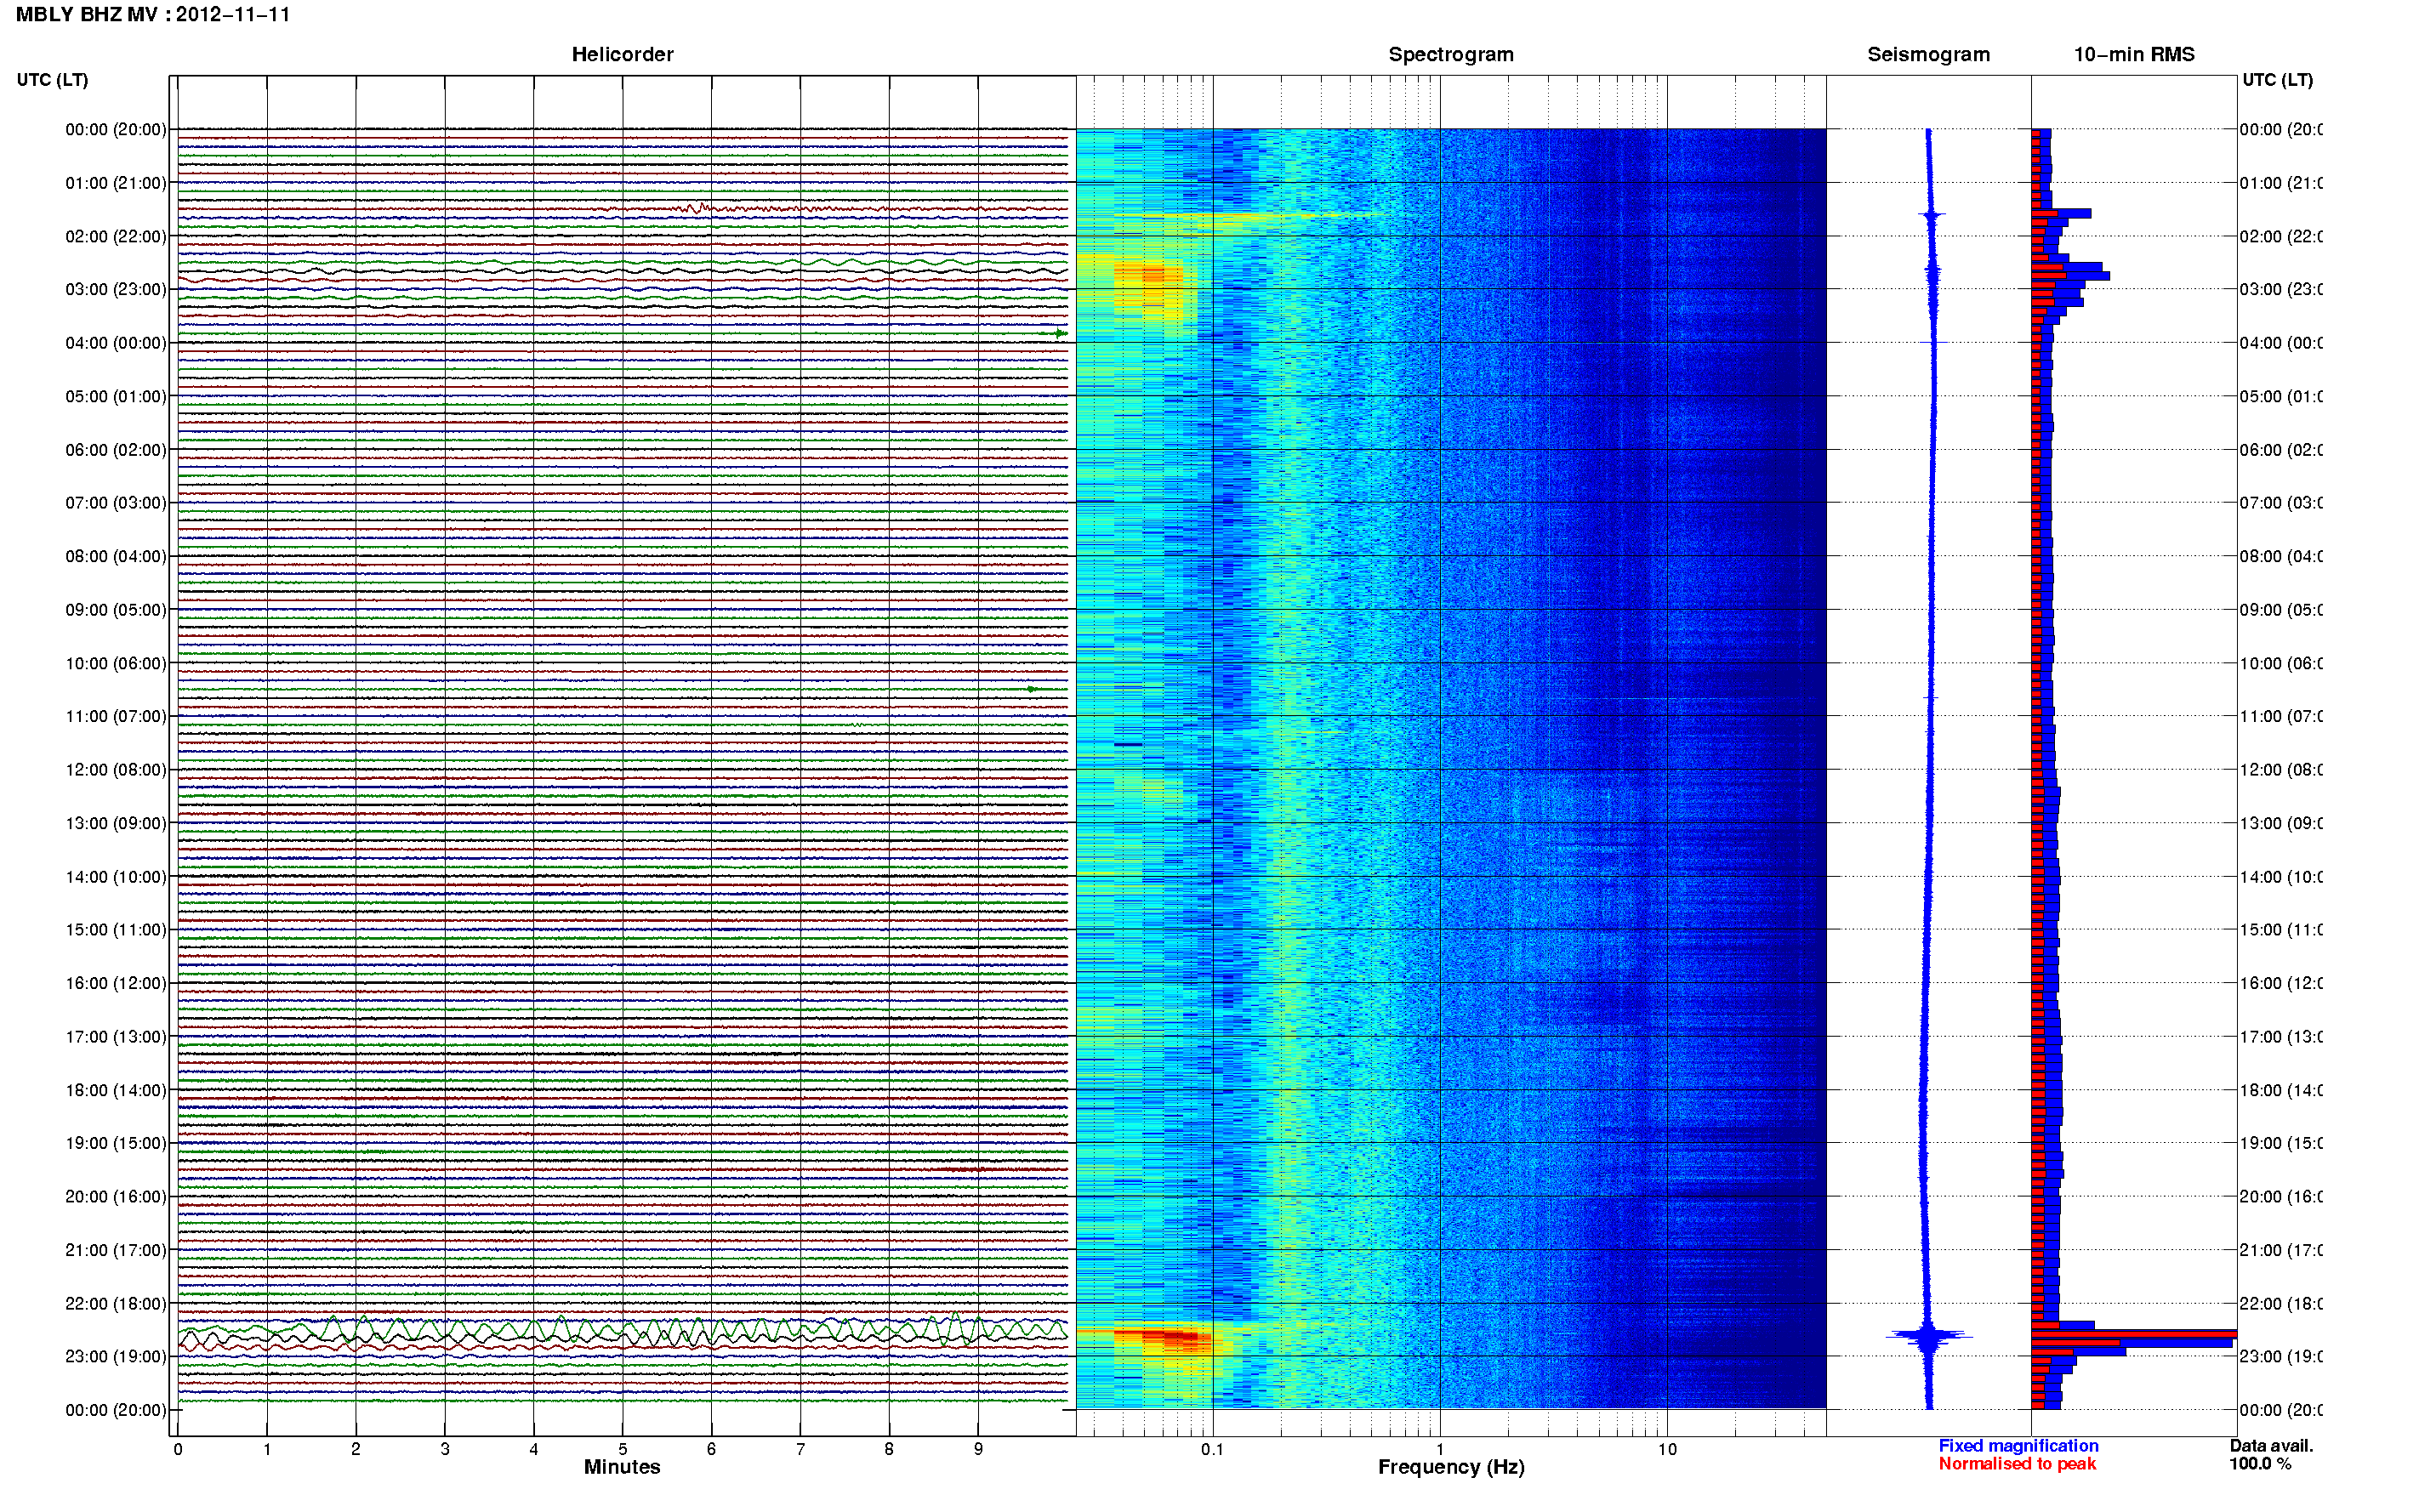This screenshot has width=2419, height=1512.
Task: Click the 19:00 (15:00) label on the left axis
Action: point(116,1143)
